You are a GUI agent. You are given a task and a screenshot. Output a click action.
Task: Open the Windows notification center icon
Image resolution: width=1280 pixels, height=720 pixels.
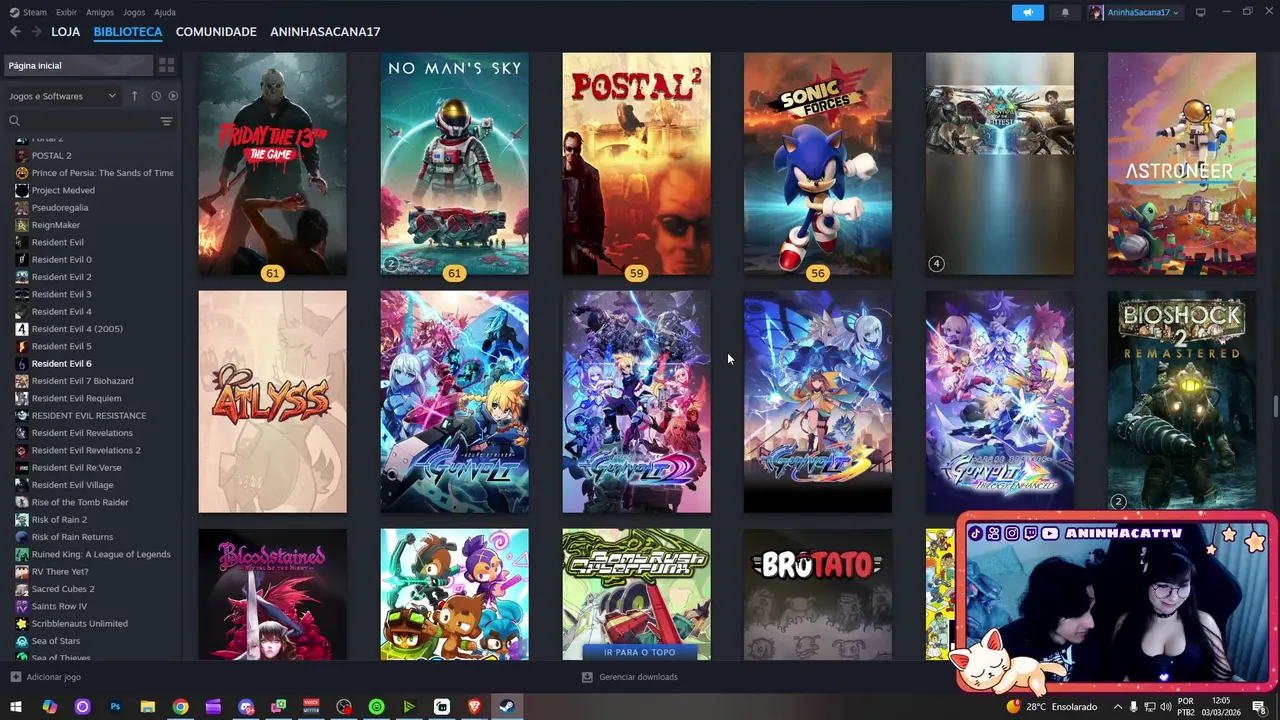(1258, 707)
